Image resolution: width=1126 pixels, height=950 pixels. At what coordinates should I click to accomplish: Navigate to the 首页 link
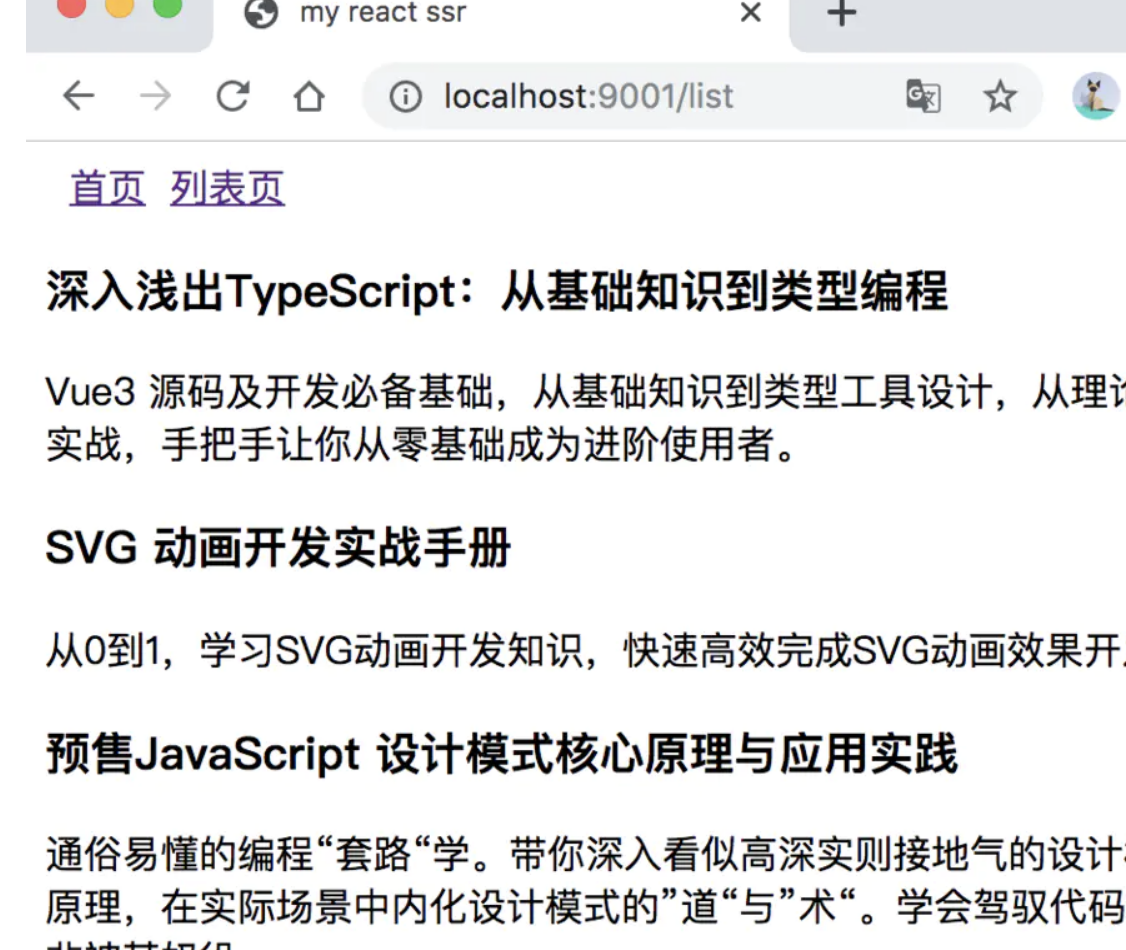click(107, 188)
